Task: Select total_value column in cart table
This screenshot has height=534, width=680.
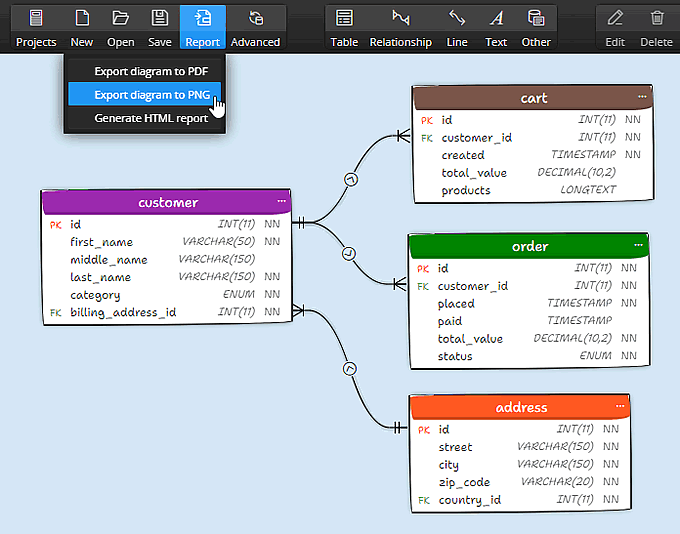Action: 533,173
